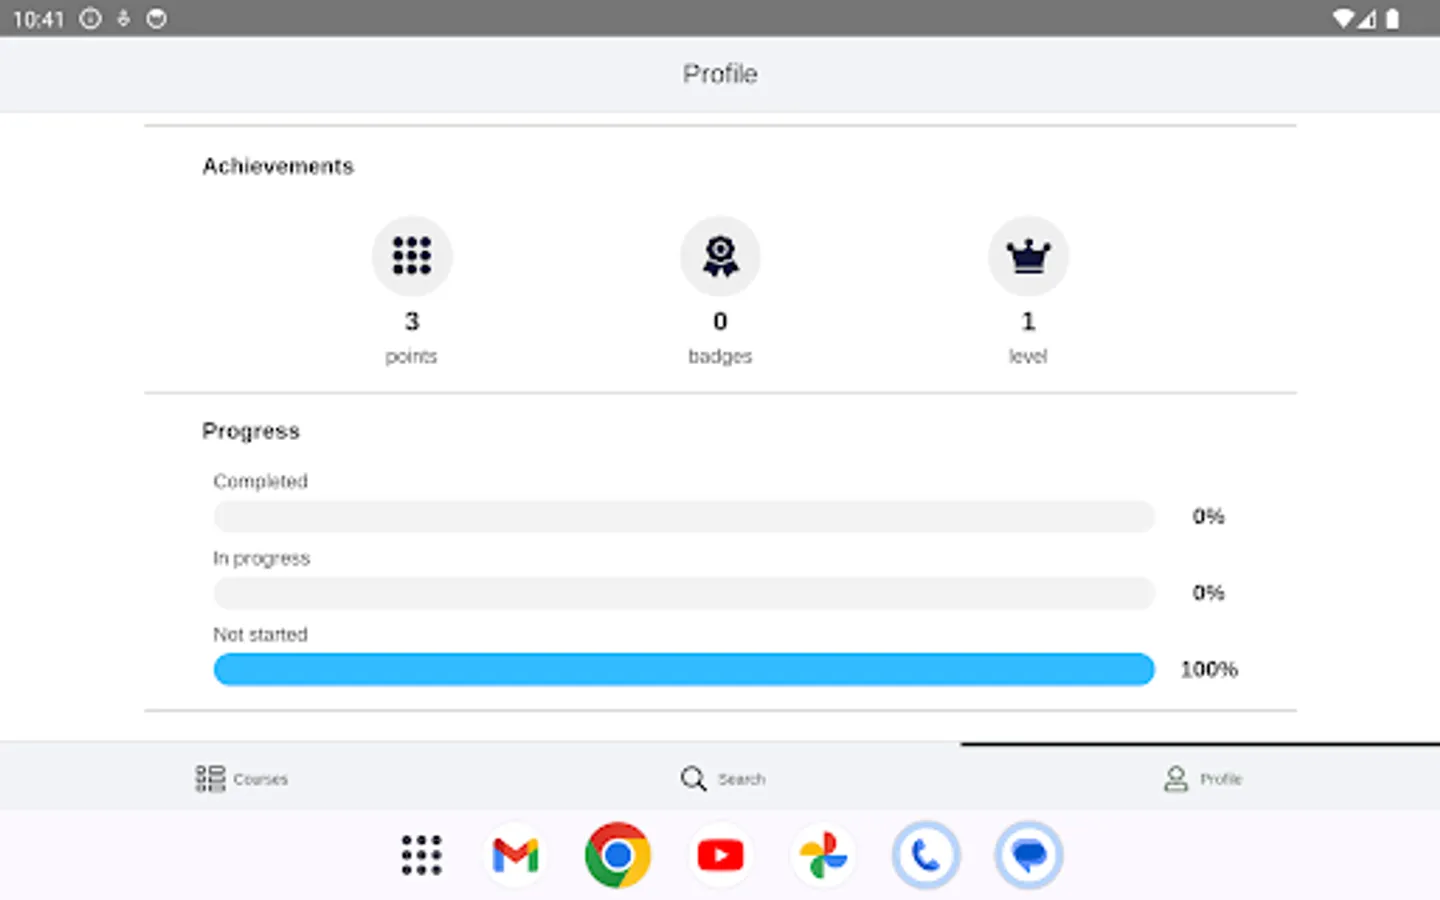The image size is (1440, 900).
Task: Tap the Wi-Fi status icon
Action: pos(1343,18)
